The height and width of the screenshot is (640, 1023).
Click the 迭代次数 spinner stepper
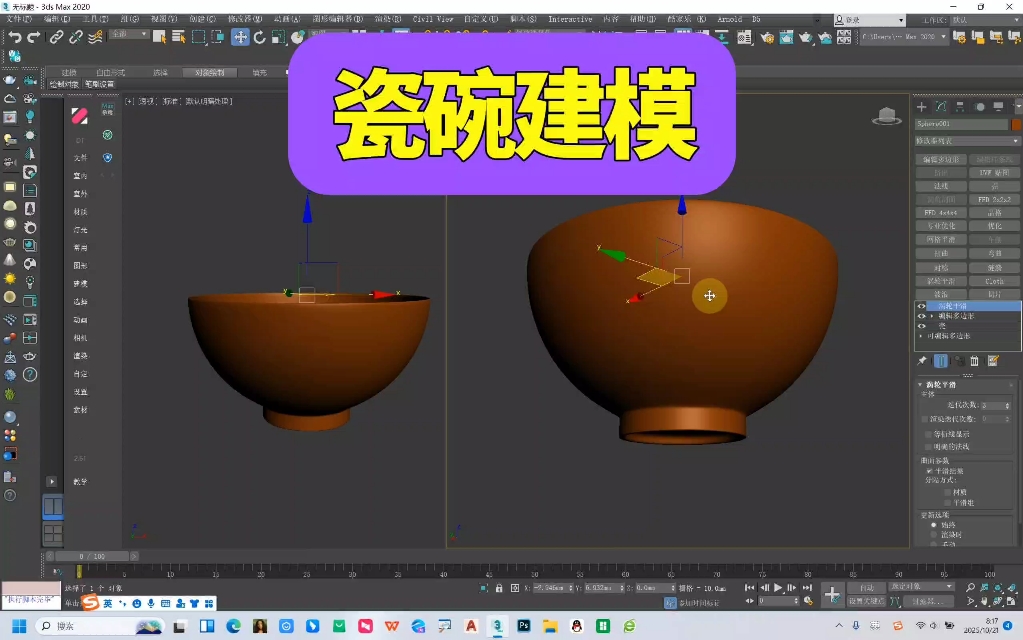coord(1008,404)
